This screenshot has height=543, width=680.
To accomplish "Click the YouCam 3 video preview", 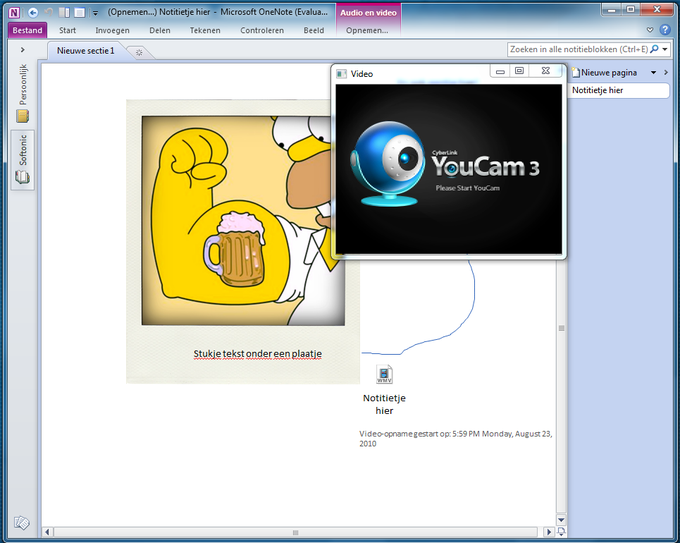I will click(x=449, y=169).
